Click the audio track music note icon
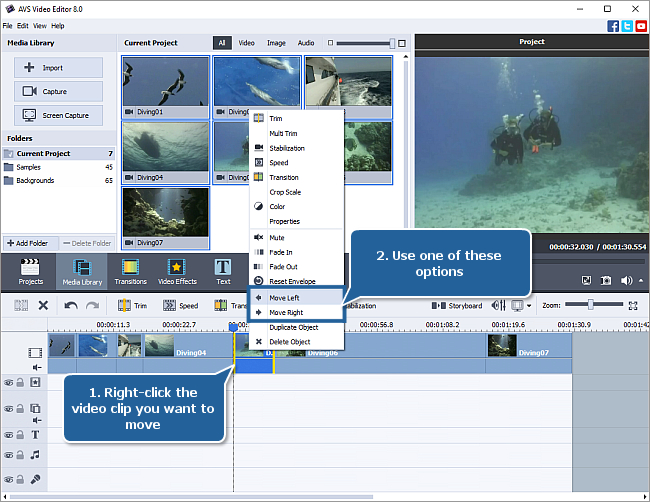 tap(35, 455)
